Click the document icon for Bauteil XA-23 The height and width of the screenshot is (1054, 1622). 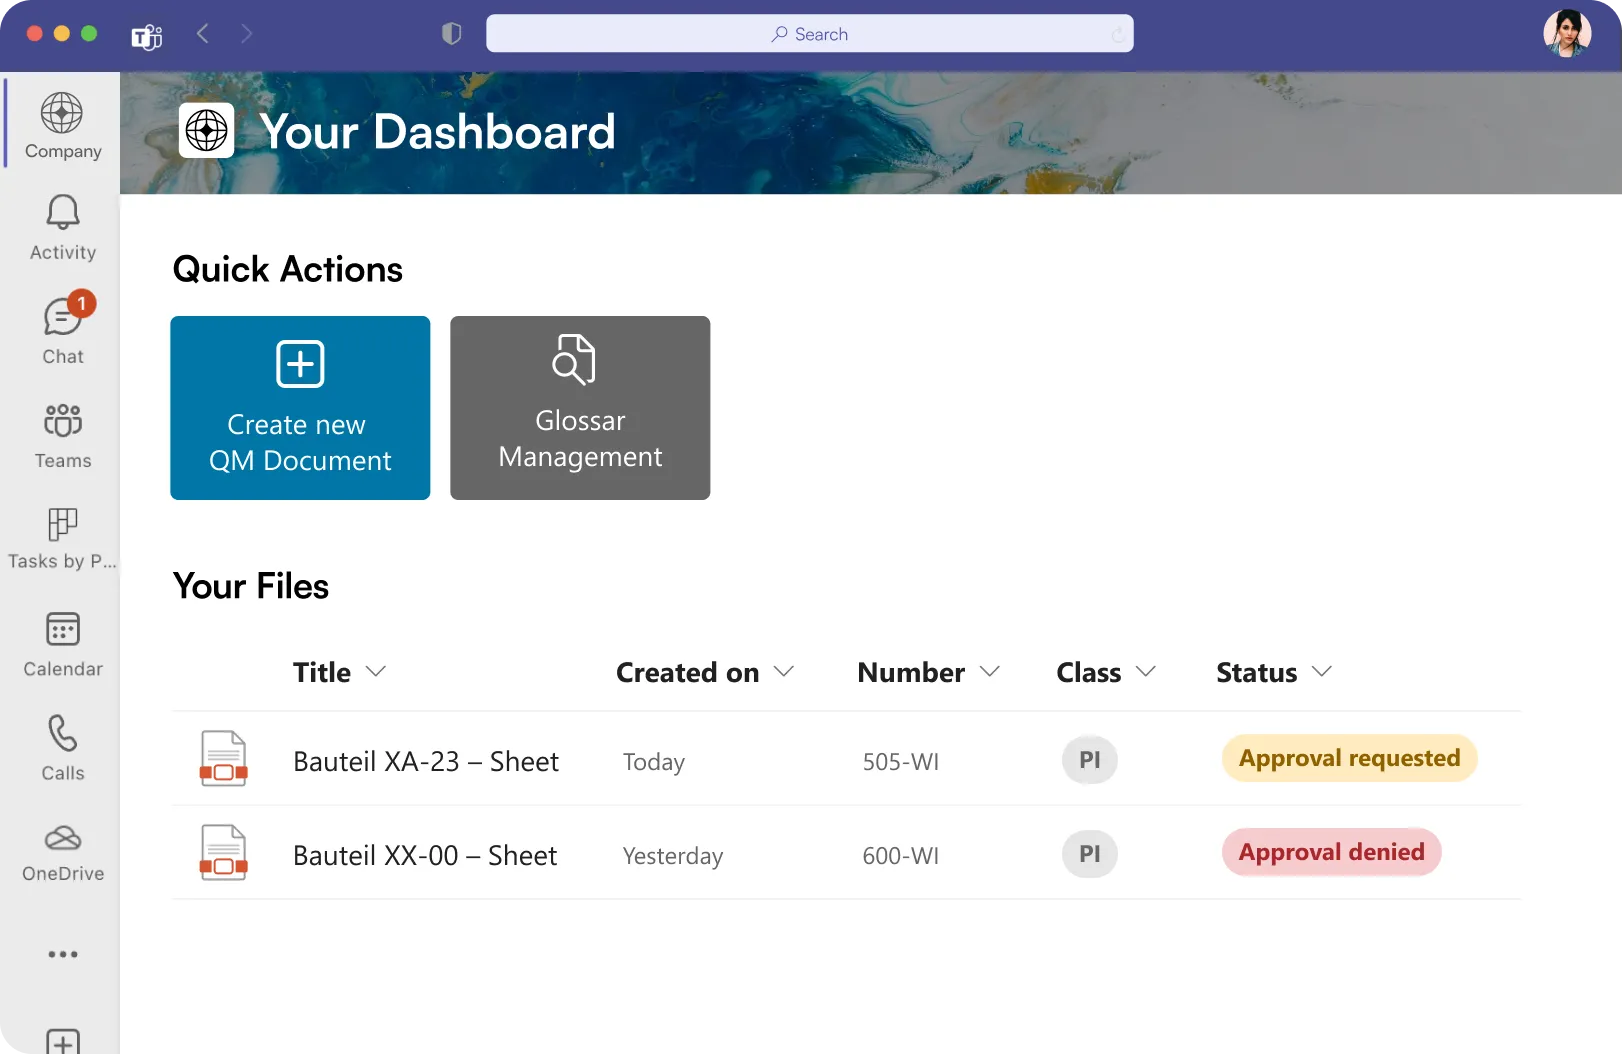(223, 758)
